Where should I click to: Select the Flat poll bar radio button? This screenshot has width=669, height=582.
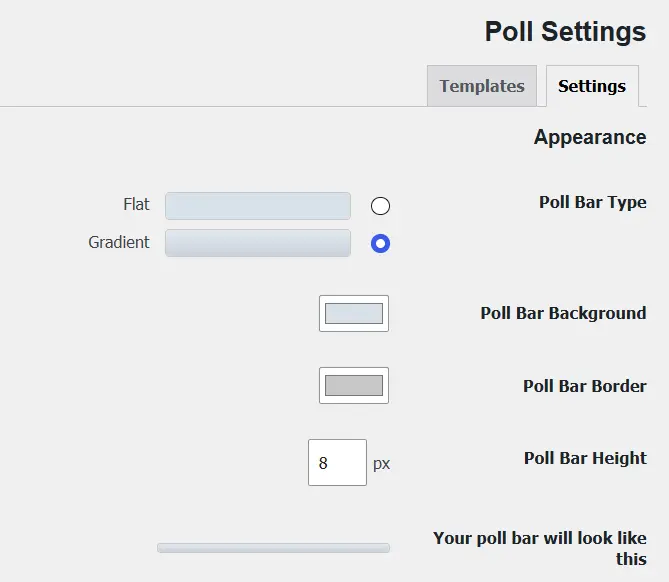click(380, 206)
